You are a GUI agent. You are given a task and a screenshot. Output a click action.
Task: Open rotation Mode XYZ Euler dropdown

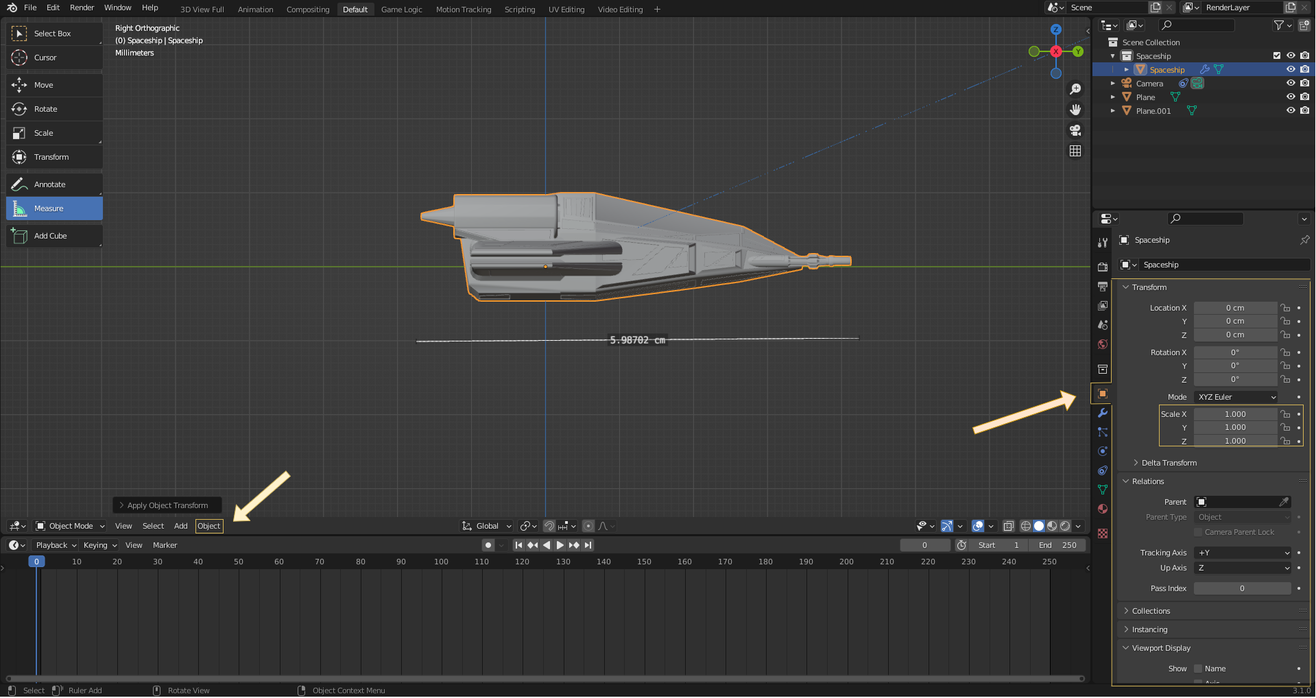[x=1236, y=397]
